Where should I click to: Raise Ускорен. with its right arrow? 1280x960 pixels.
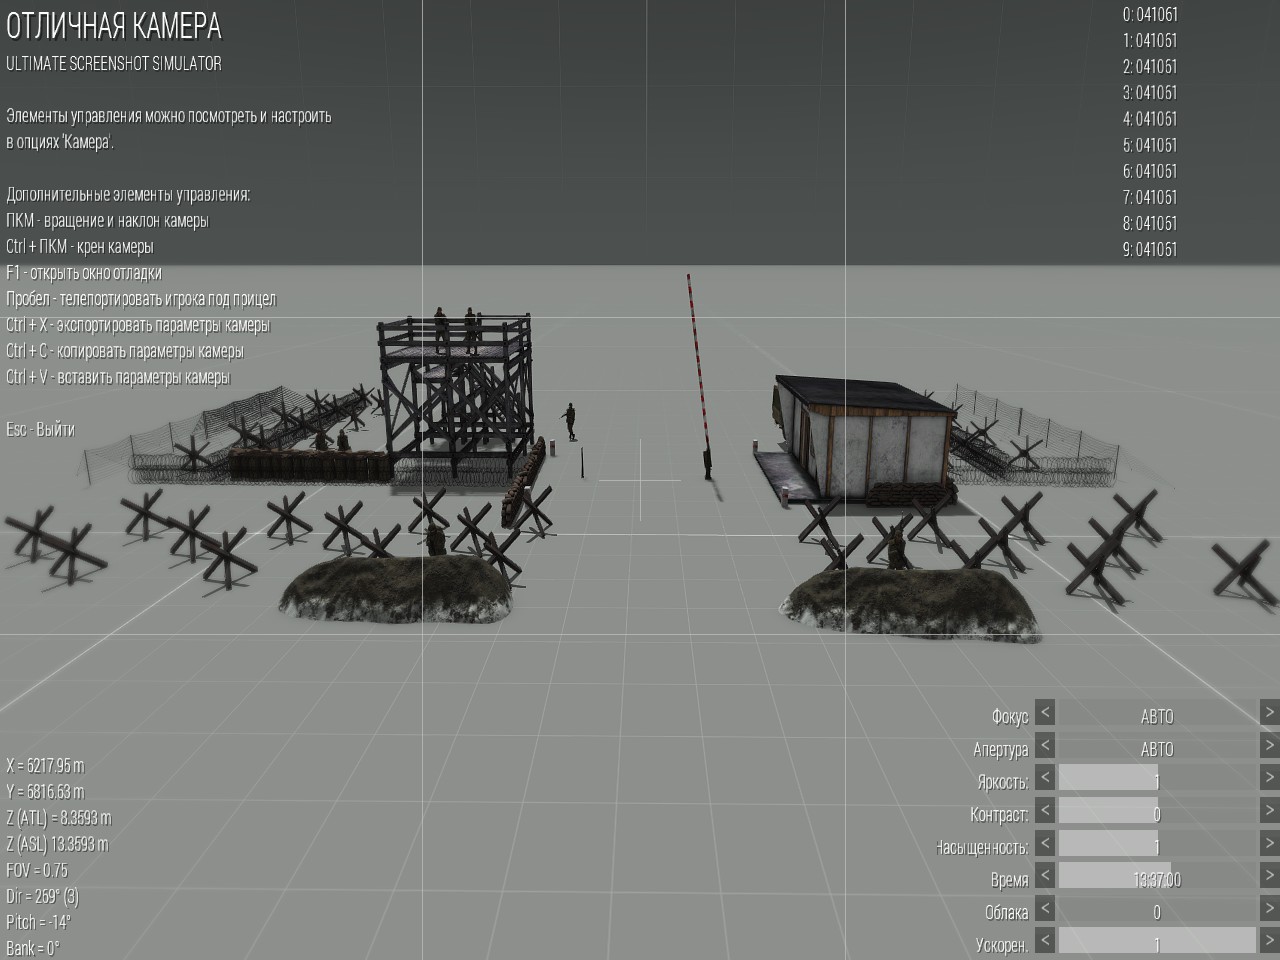(x=1269, y=941)
